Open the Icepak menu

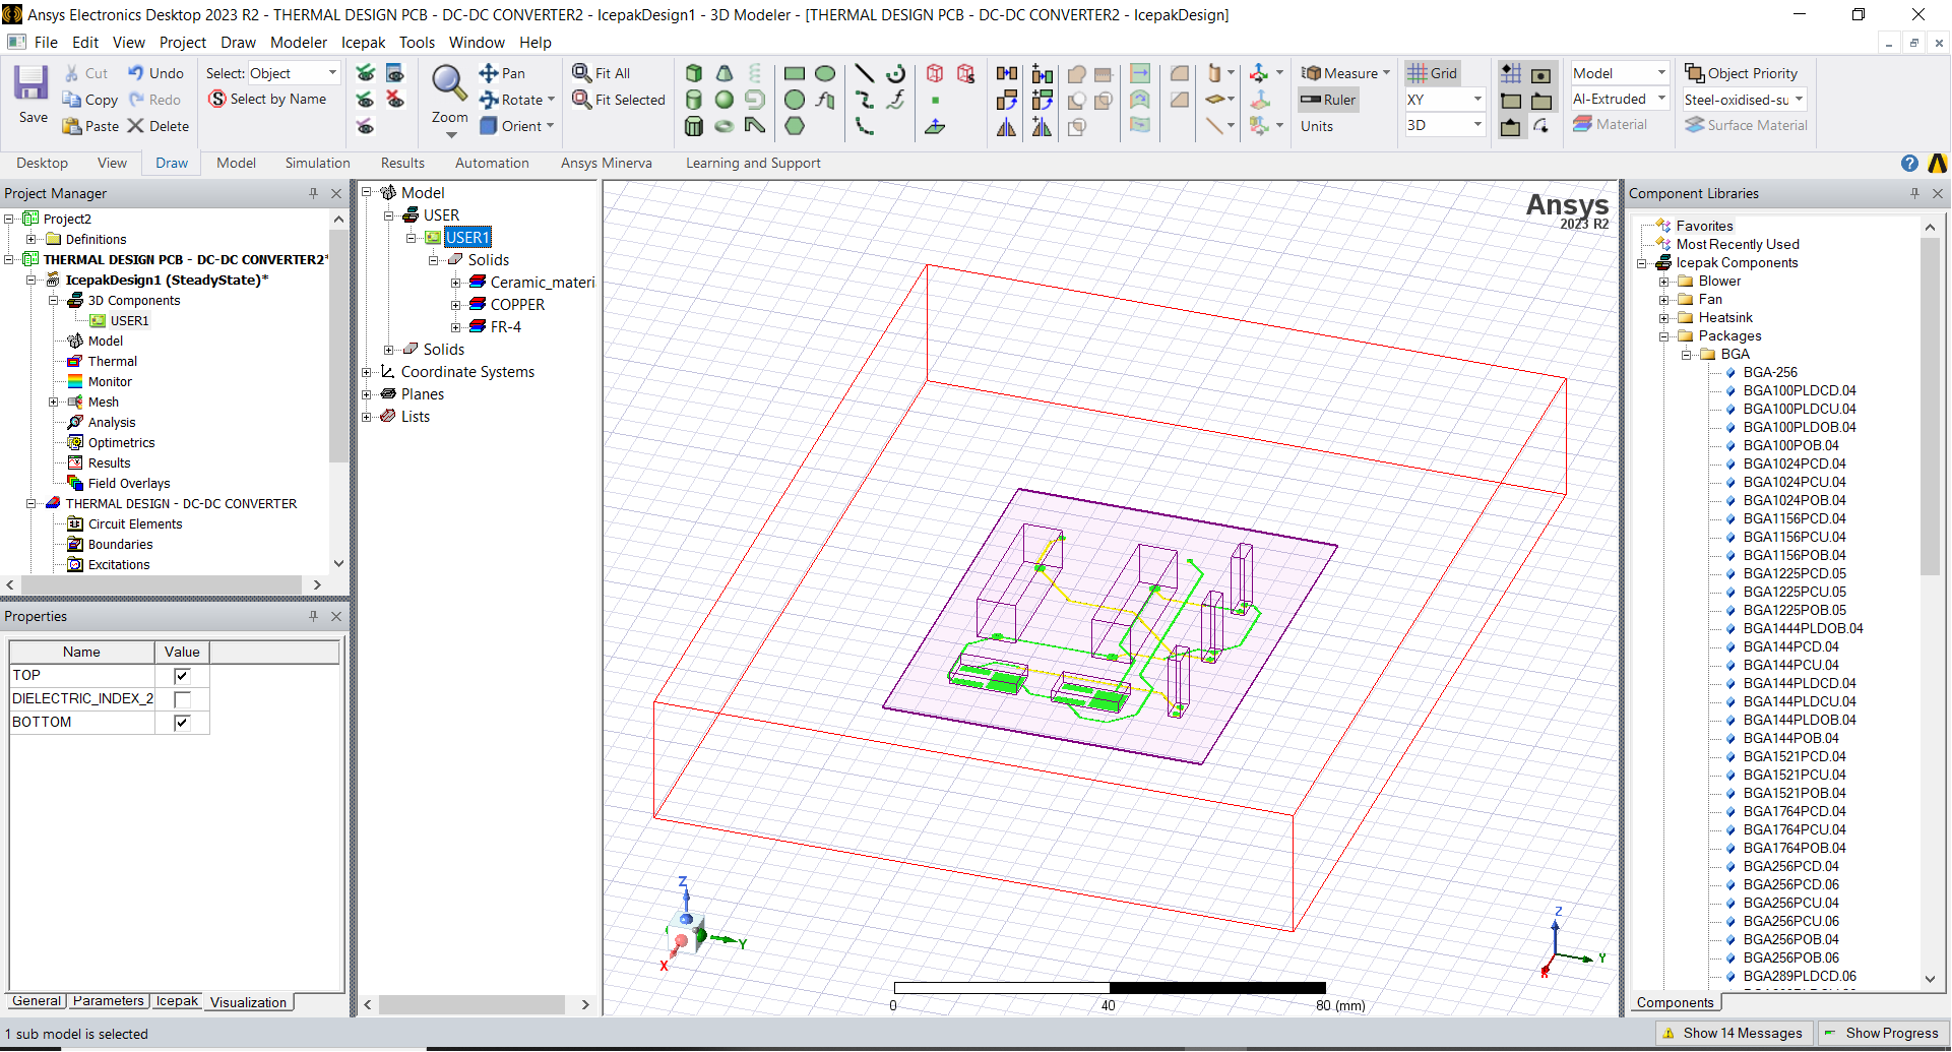pos(362,42)
